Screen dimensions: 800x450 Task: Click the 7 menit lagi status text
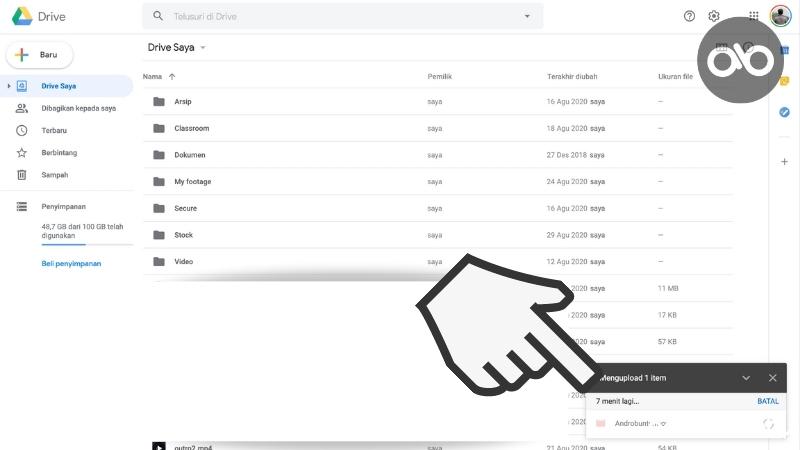click(x=617, y=401)
